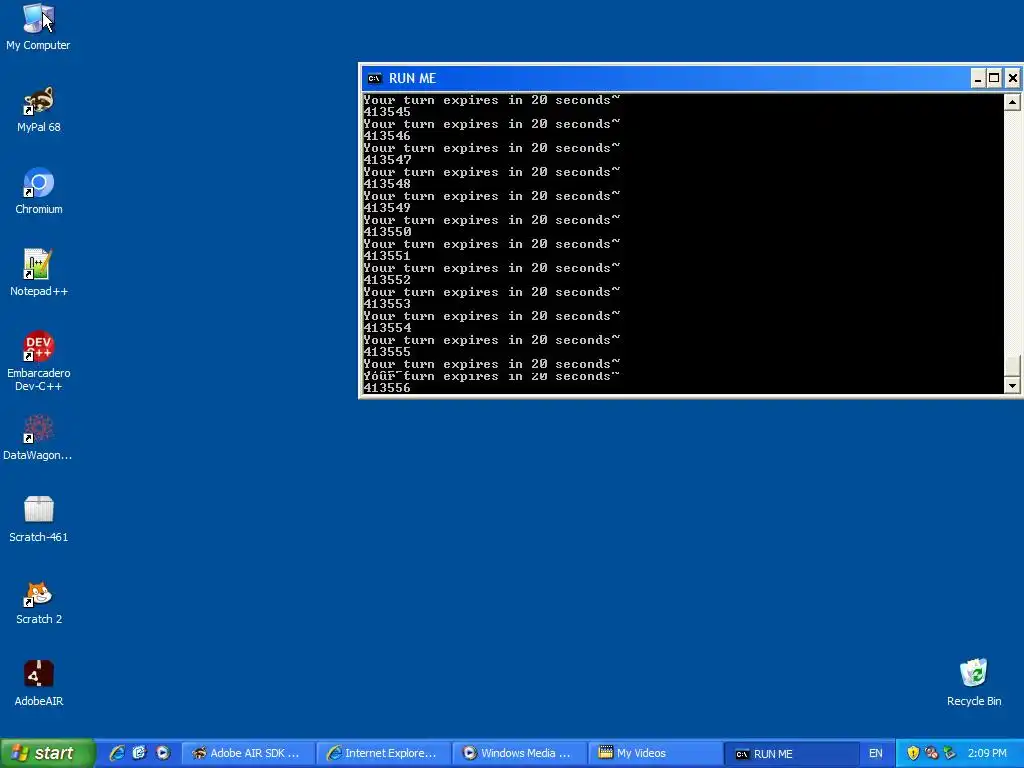
Task: Click the console line 413545
Action: click(387, 112)
